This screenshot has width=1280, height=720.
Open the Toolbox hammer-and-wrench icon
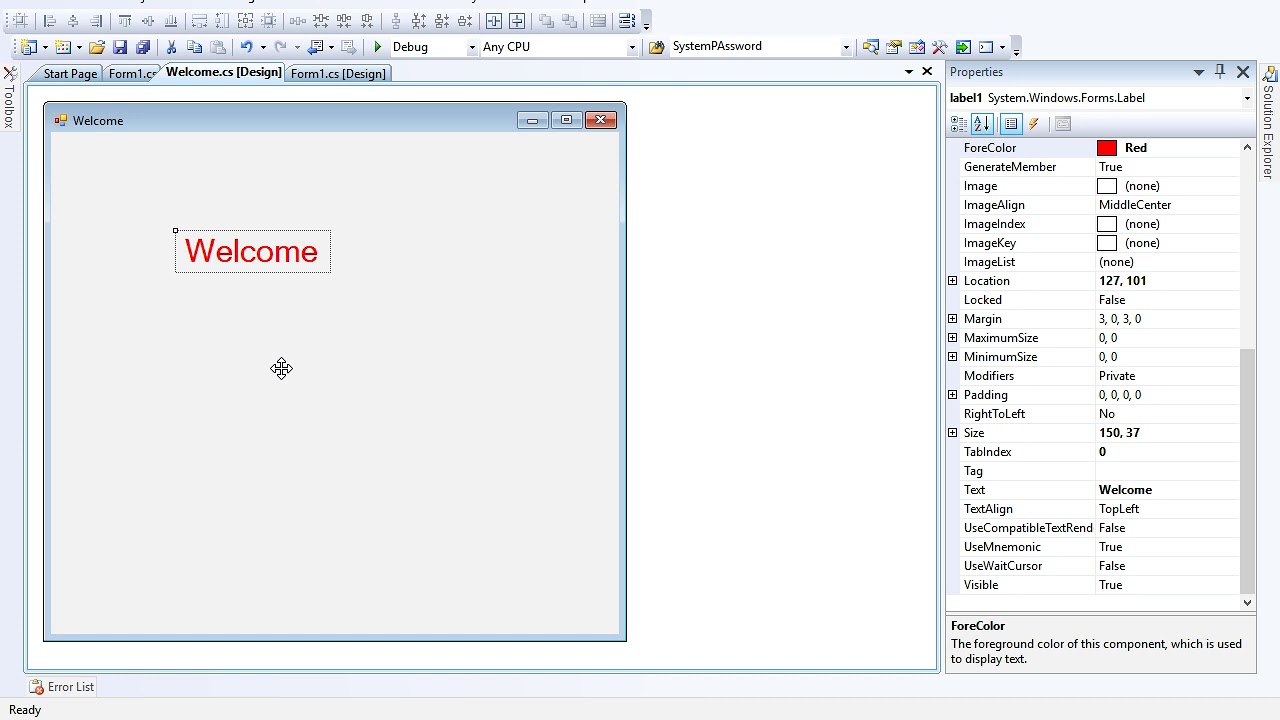tap(940, 47)
